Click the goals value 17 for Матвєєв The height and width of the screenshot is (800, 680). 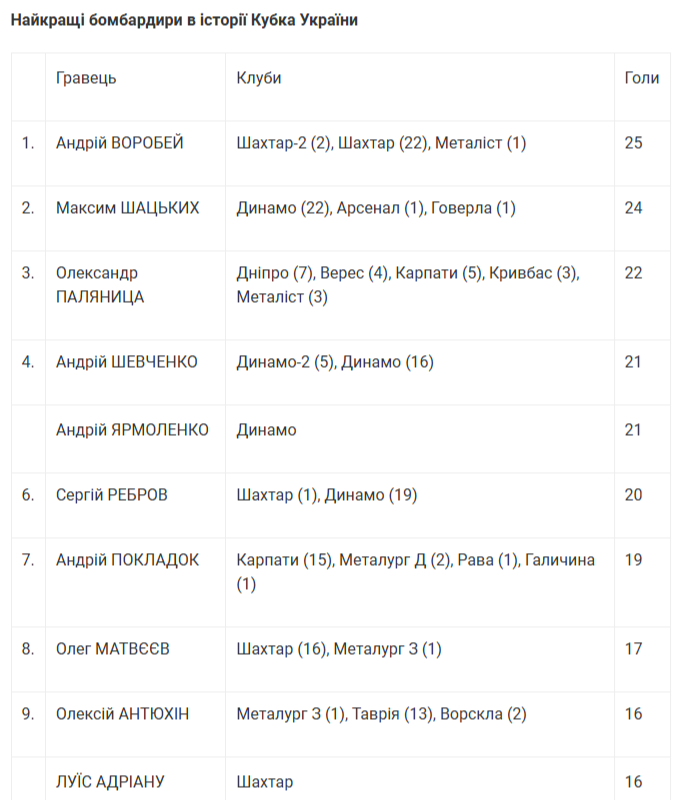pyautogui.click(x=633, y=649)
